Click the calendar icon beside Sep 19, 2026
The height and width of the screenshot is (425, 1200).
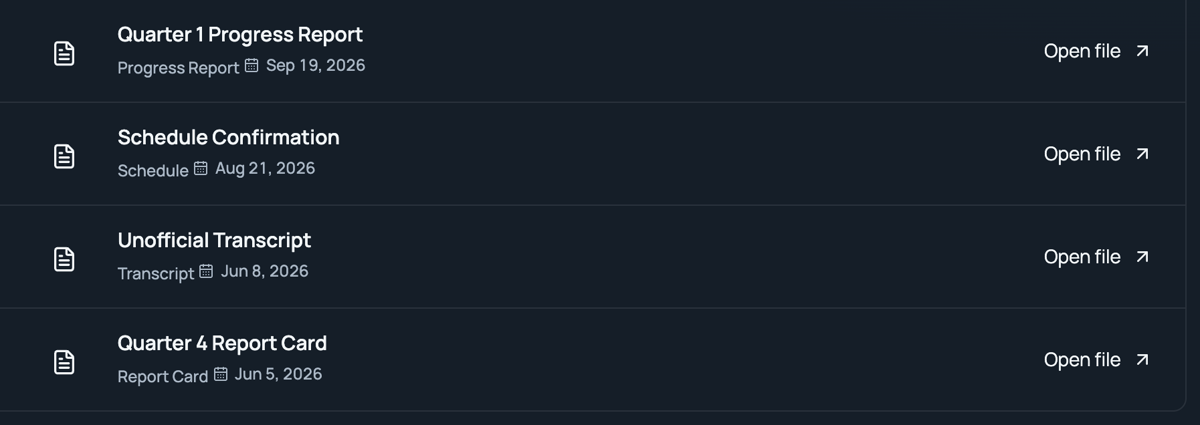pyautogui.click(x=252, y=66)
